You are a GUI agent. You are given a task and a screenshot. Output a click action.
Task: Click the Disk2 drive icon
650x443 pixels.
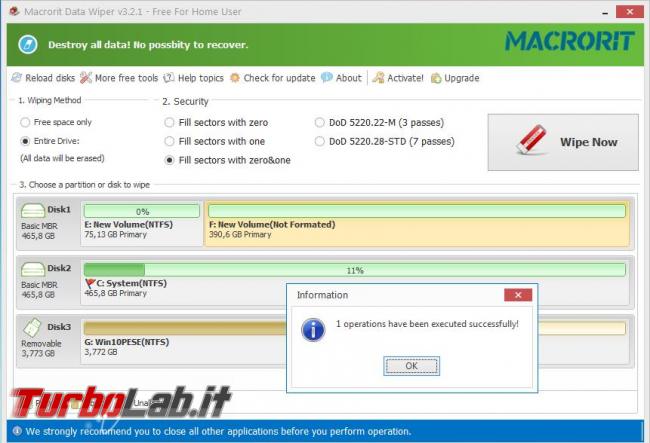point(33,269)
